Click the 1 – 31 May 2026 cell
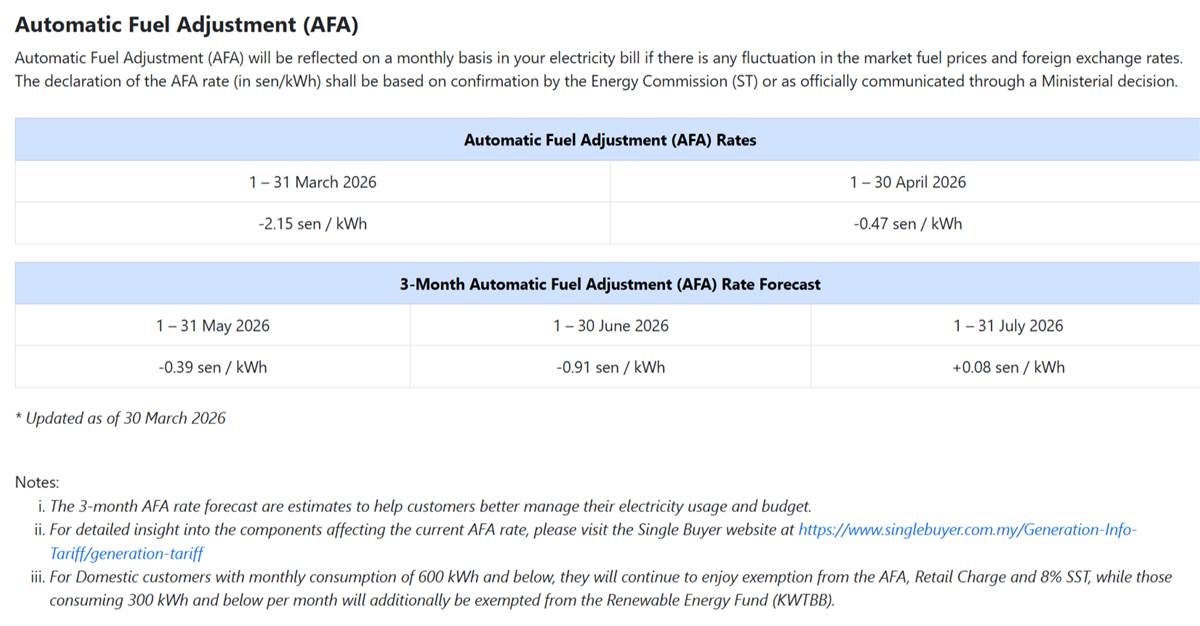1200x626 pixels. (x=212, y=326)
